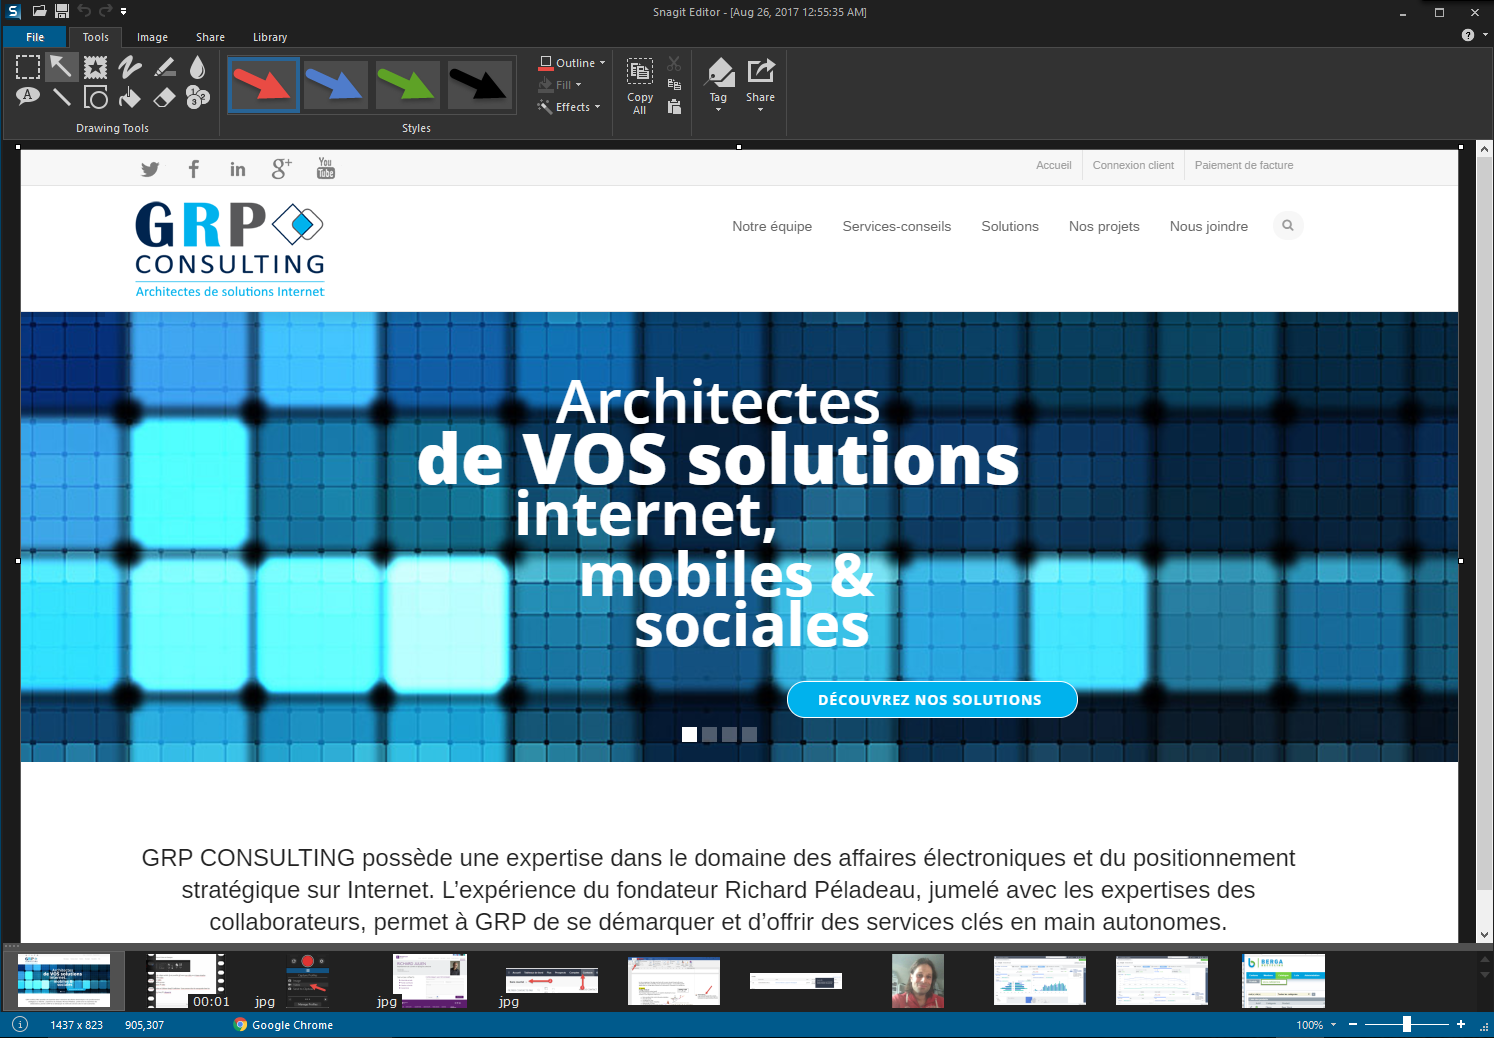Switch to the Library tab
The width and height of the screenshot is (1494, 1038).
[270, 37]
